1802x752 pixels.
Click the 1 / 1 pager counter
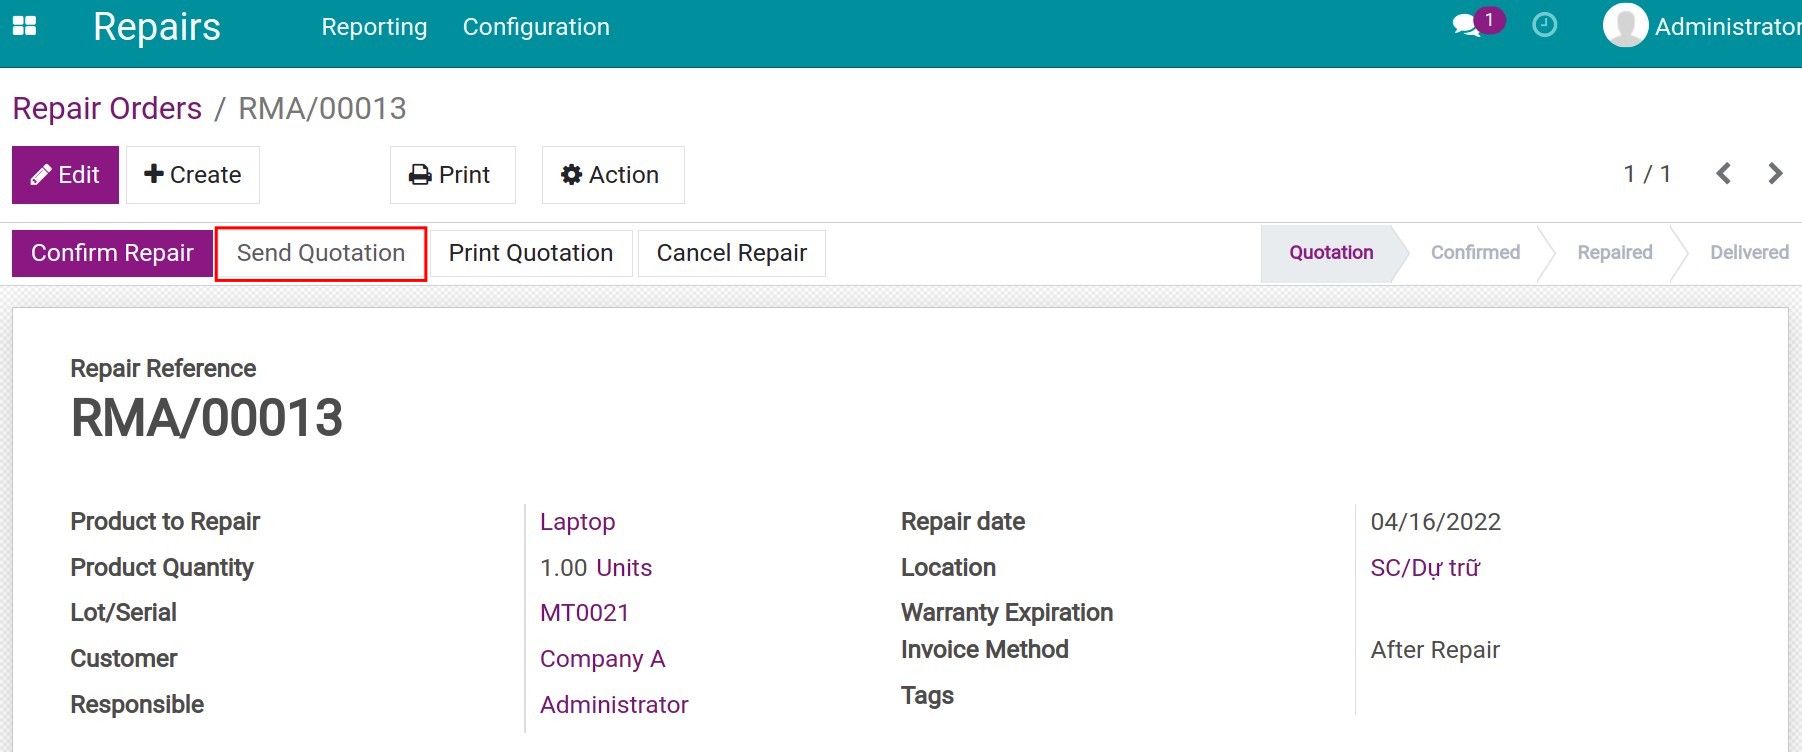click(1647, 174)
